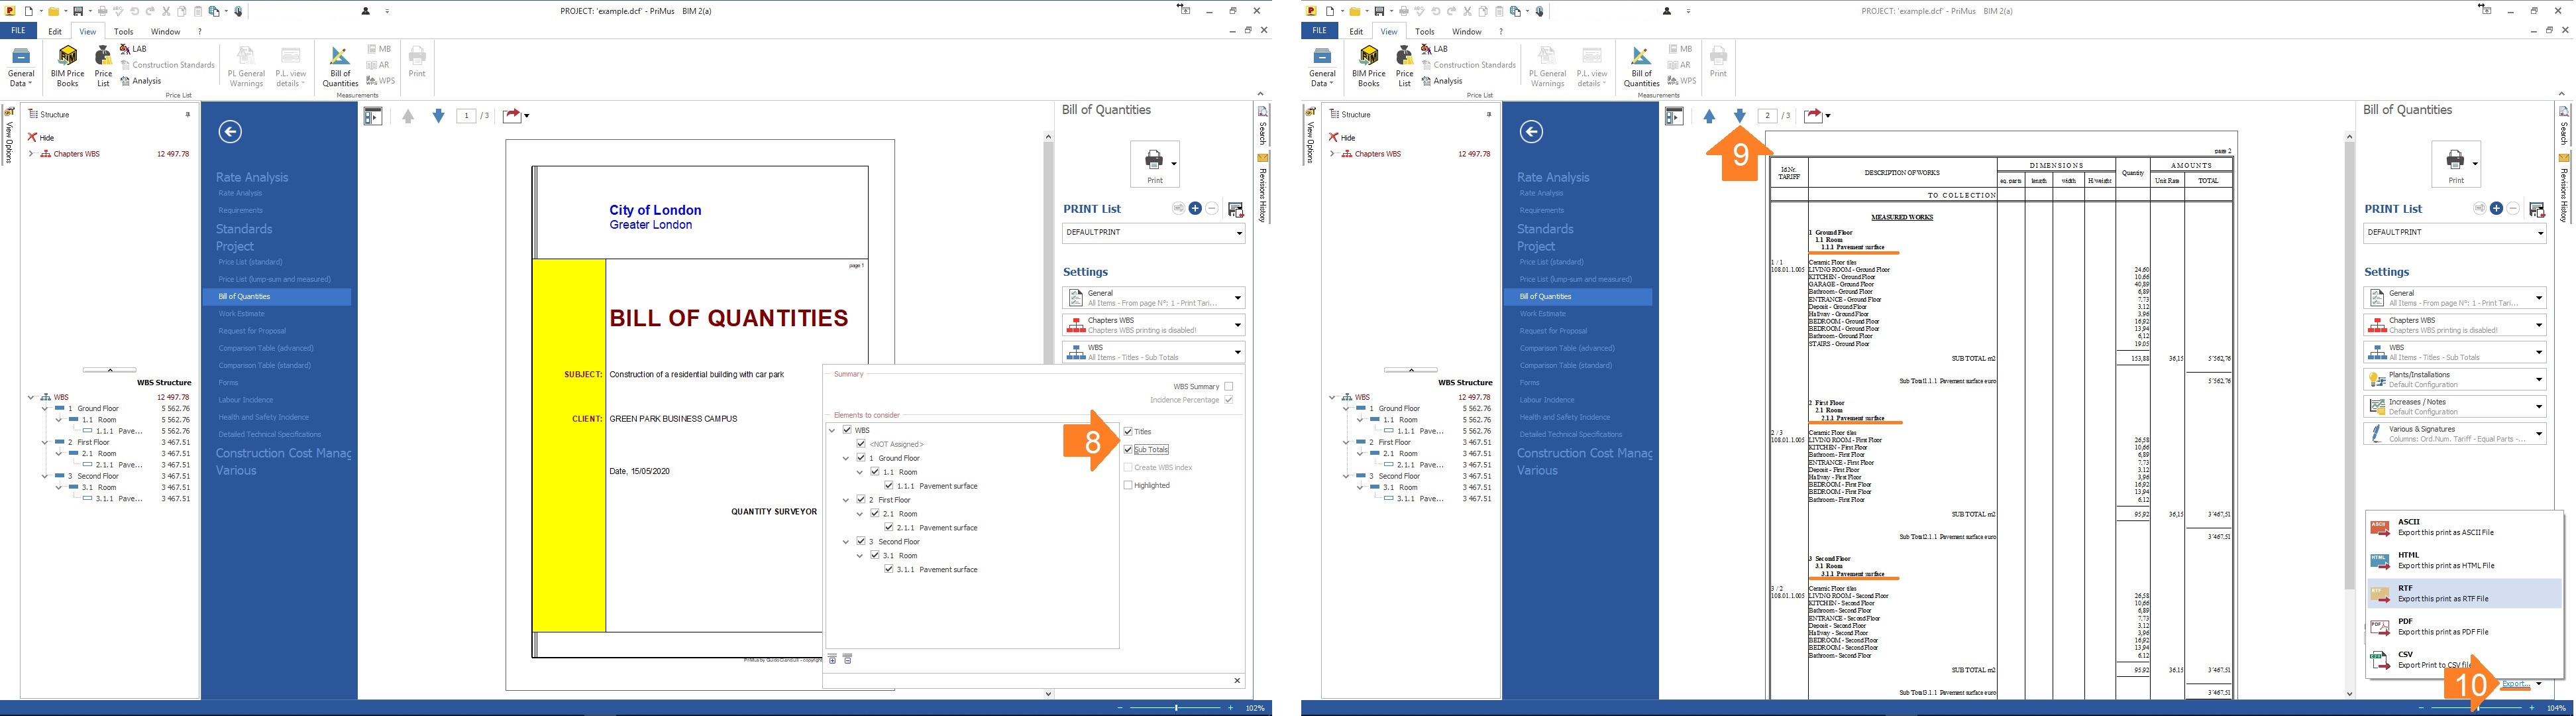This screenshot has height=716, width=2576.
Task: Open Edit tab in left window
Action: coord(55,31)
